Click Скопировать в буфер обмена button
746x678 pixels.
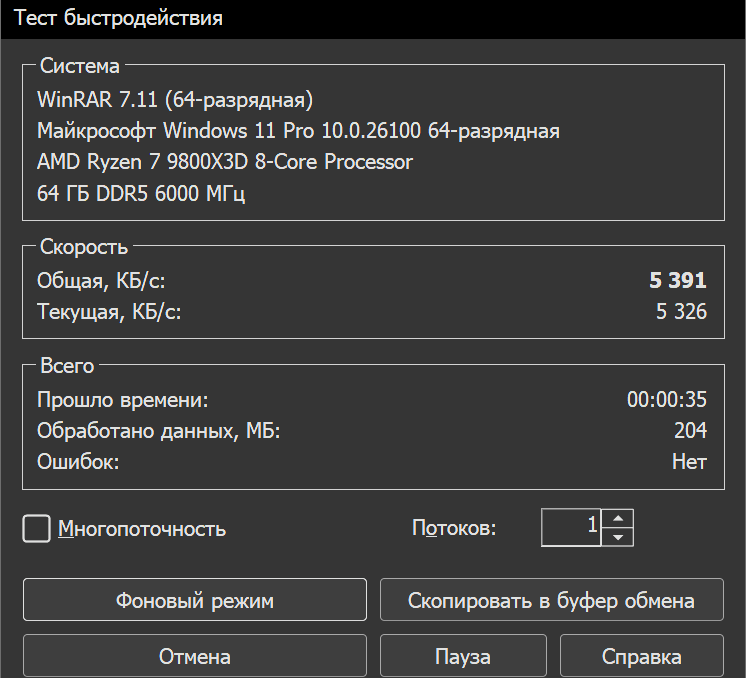pos(551,600)
